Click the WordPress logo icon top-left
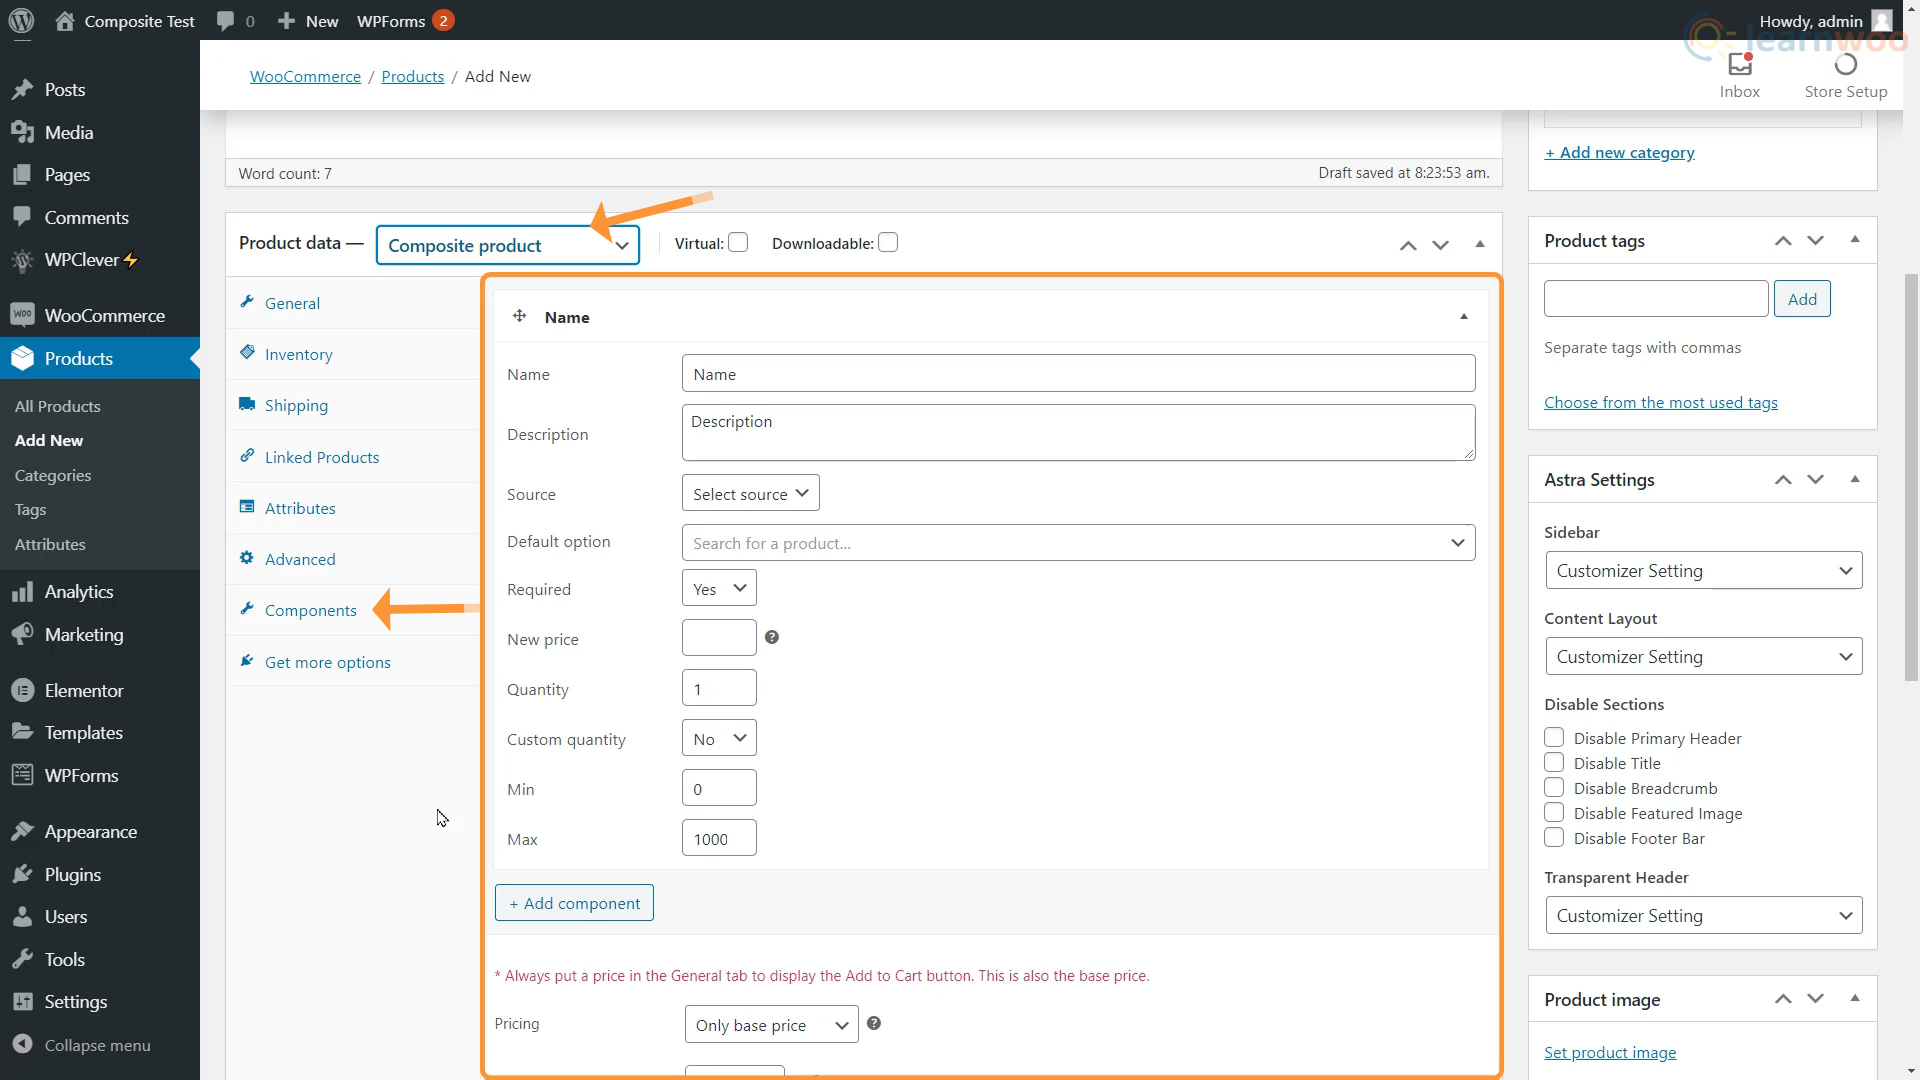This screenshot has width=1920, height=1080. click(24, 20)
